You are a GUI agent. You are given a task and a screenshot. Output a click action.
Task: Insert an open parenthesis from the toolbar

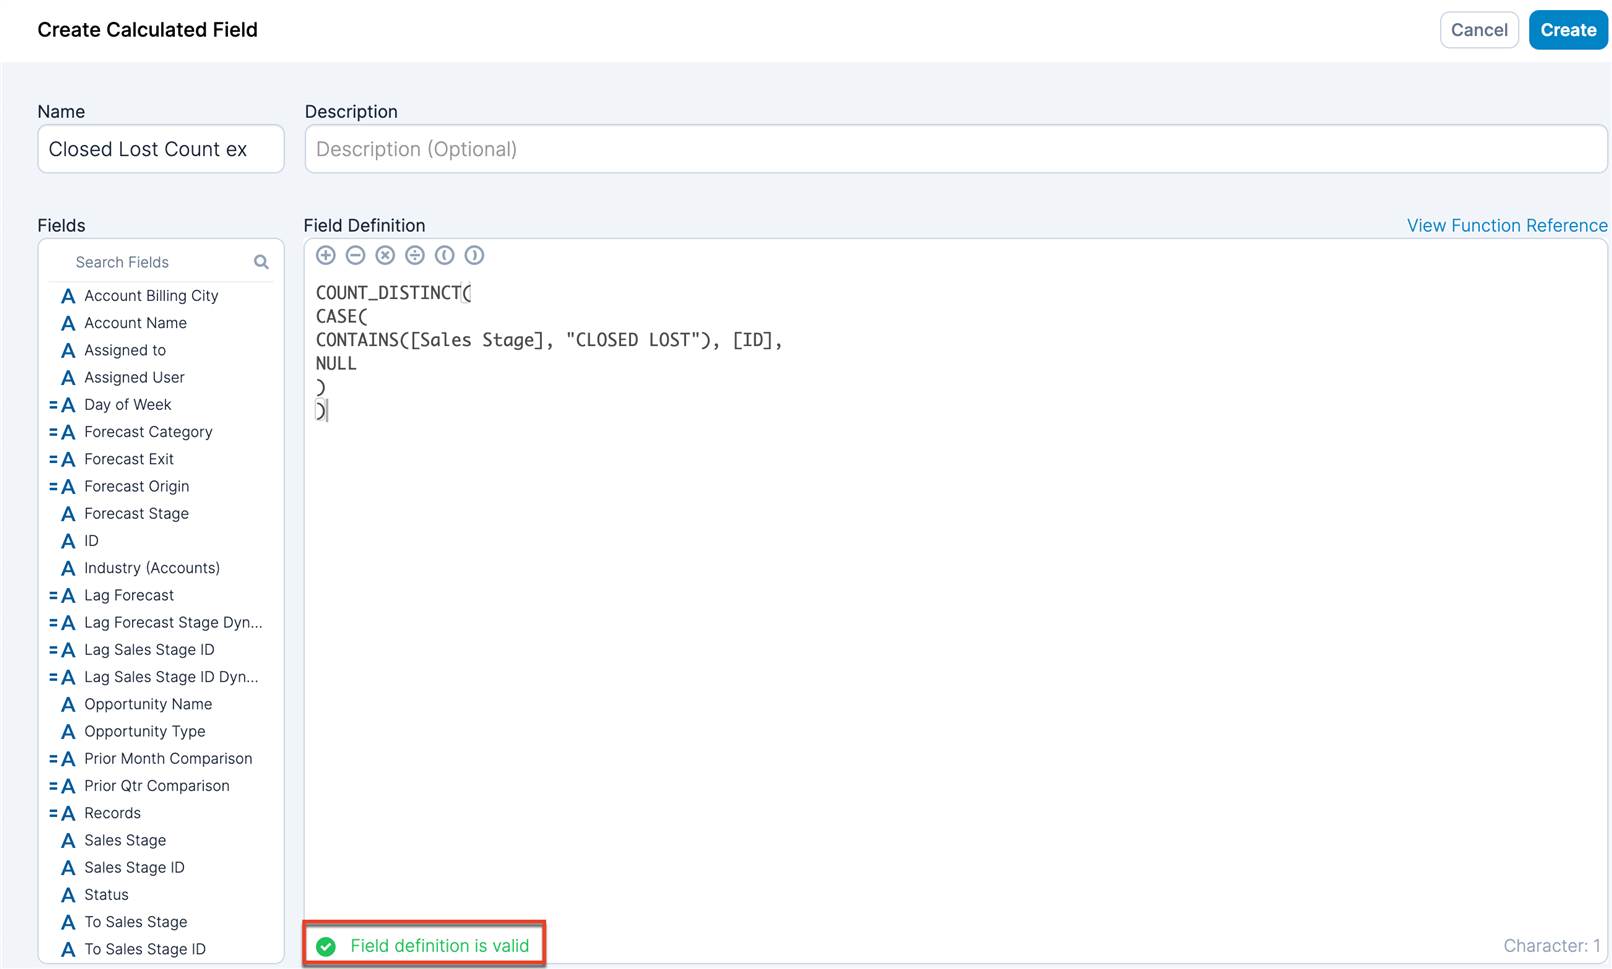click(445, 255)
